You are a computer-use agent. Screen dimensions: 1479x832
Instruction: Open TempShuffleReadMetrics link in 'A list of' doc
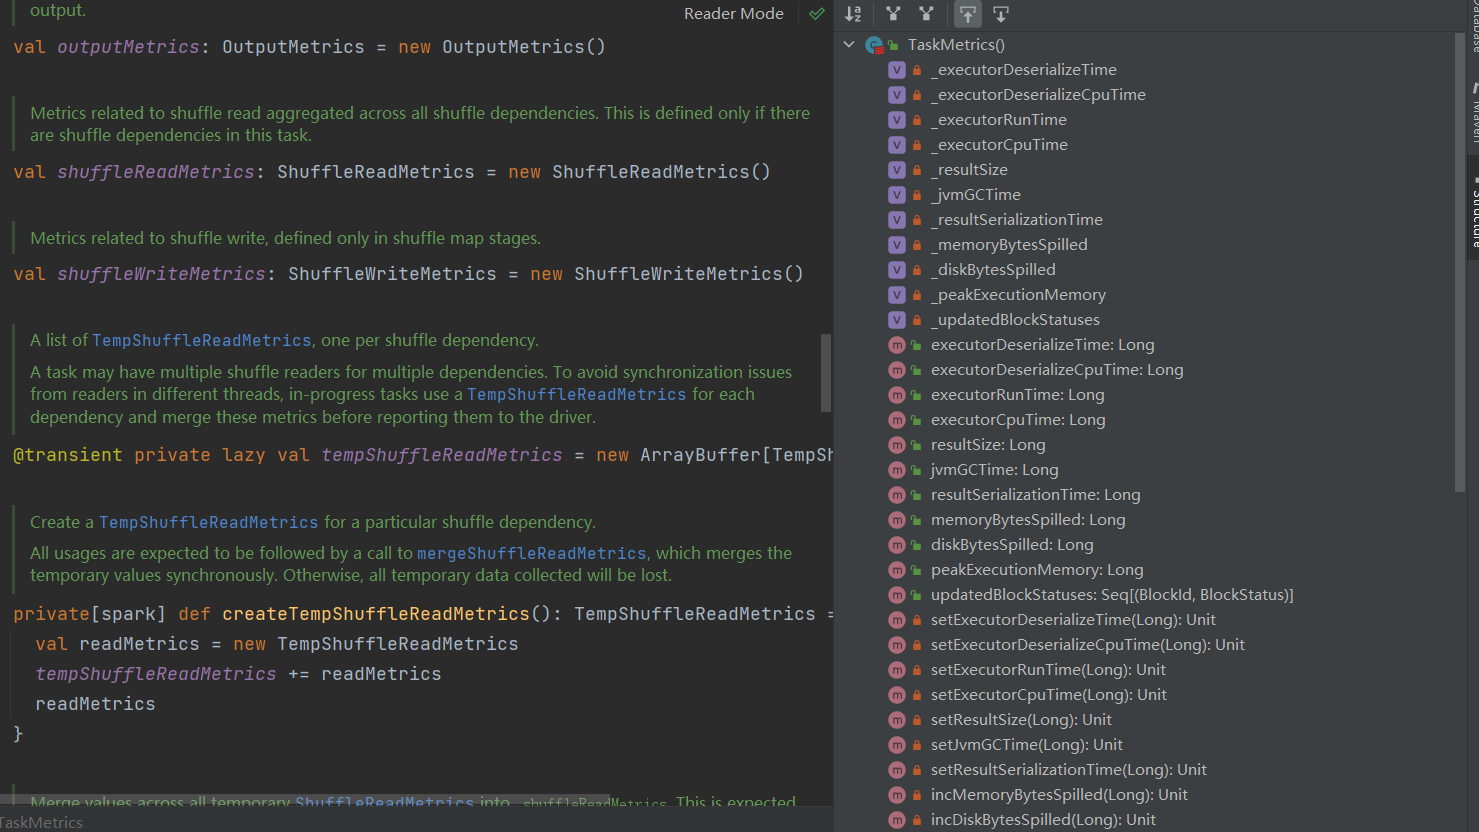[202, 341]
